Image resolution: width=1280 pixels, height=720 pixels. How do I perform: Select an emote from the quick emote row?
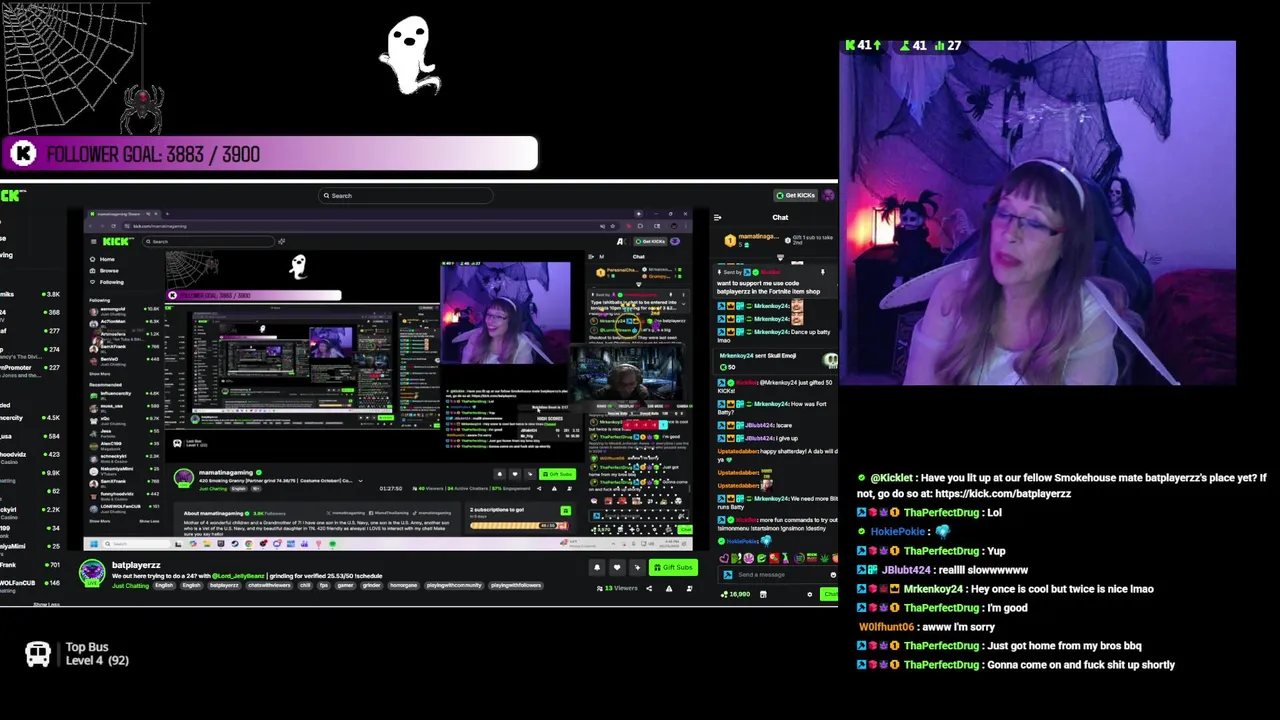pyautogui.click(x=780, y=558)
